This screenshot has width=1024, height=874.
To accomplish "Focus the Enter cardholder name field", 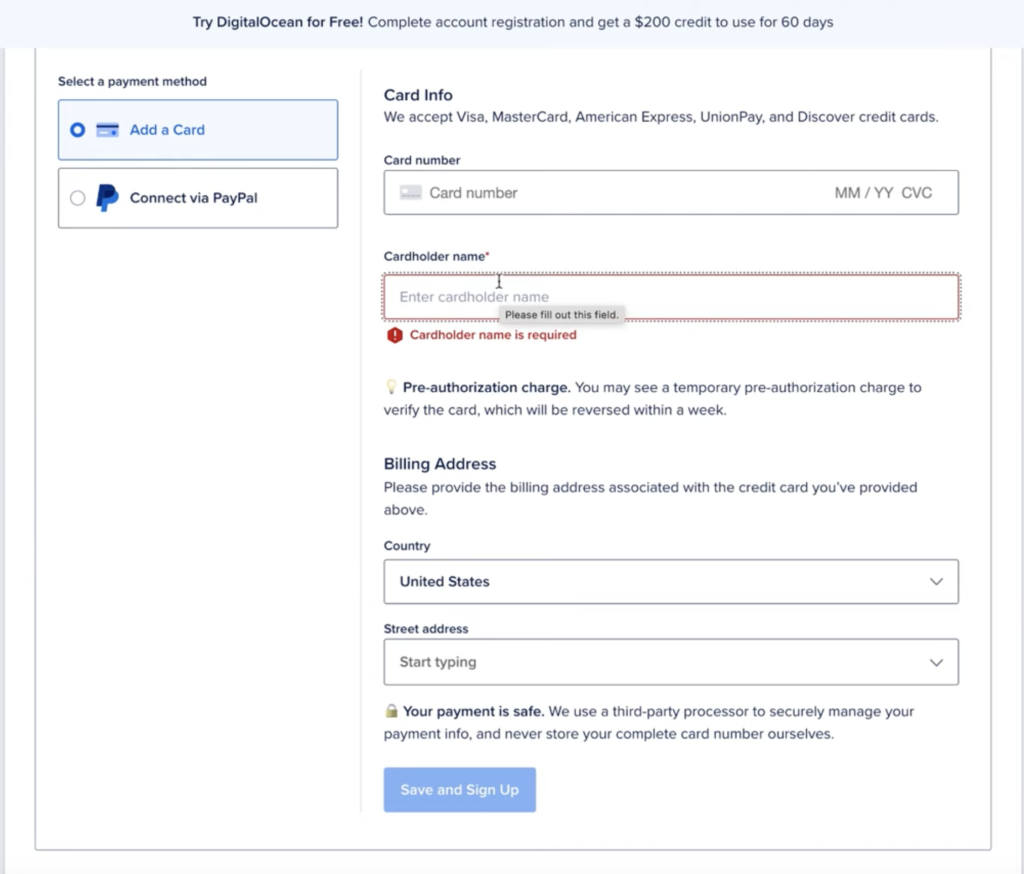I will (671, 297).
